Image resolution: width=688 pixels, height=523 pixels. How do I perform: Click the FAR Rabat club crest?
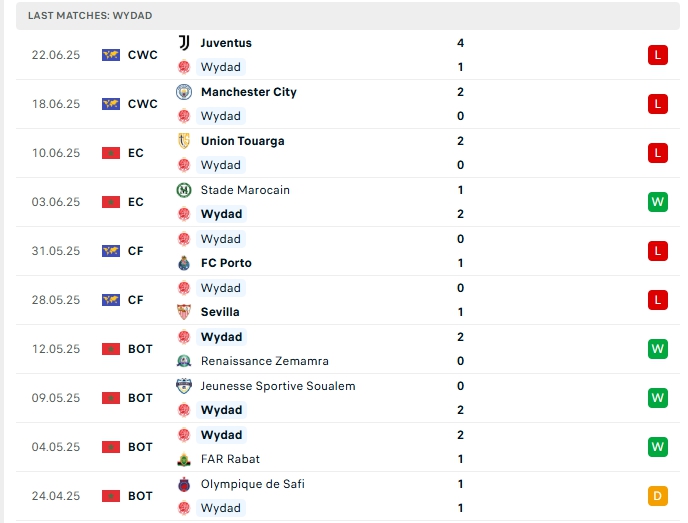(x=183, y=459)
